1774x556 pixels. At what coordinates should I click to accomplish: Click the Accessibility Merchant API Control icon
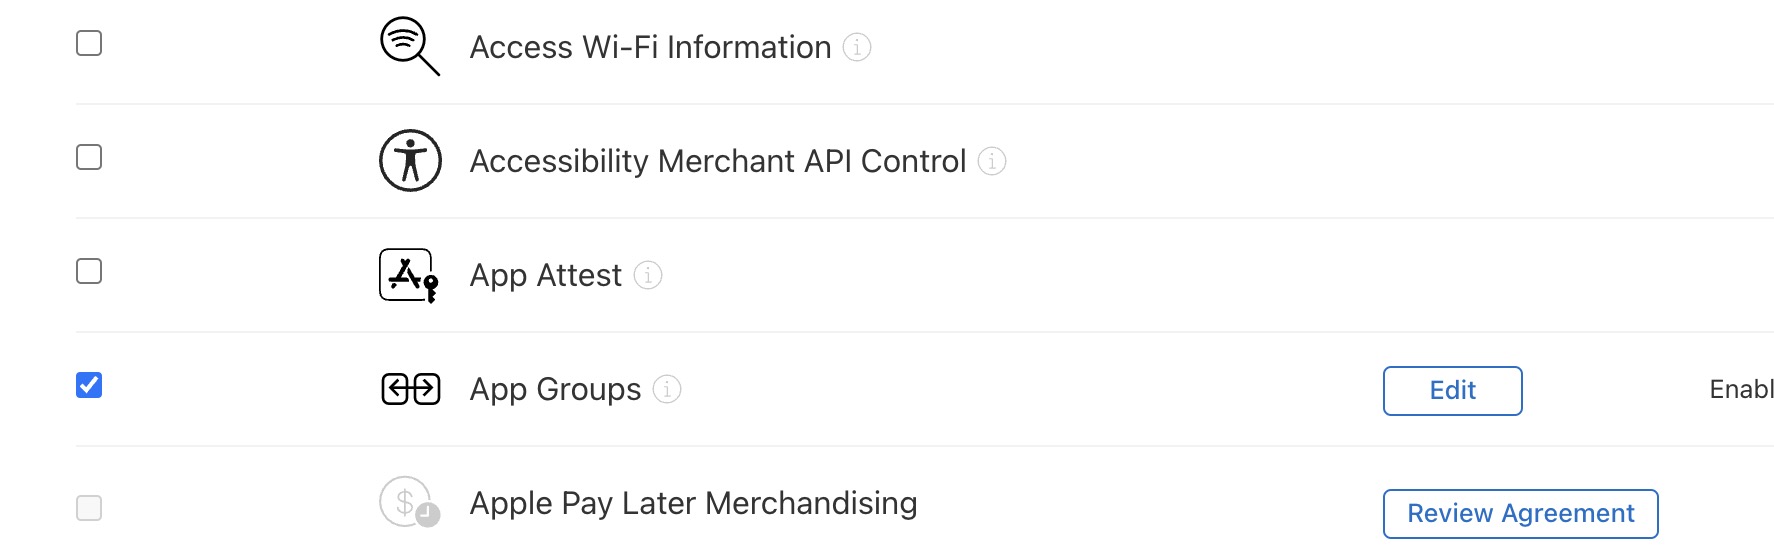pyautogui.click(x=410, y=160)
